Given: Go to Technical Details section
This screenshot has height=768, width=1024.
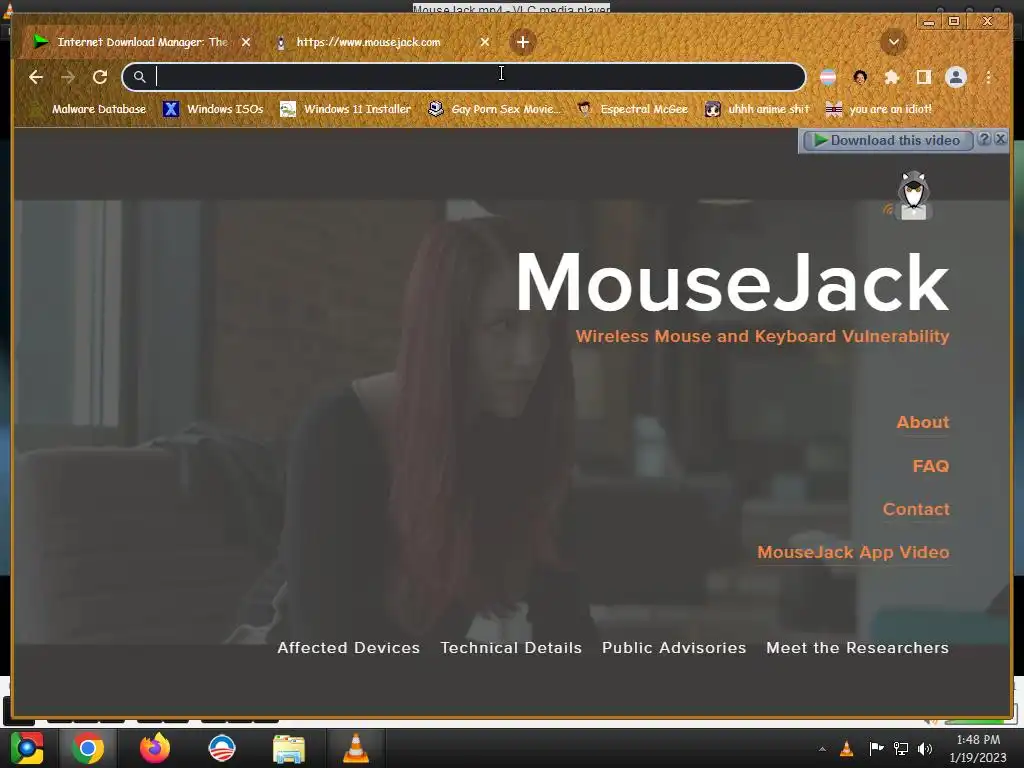Looking at the screenshot, I should pos(511,648).
